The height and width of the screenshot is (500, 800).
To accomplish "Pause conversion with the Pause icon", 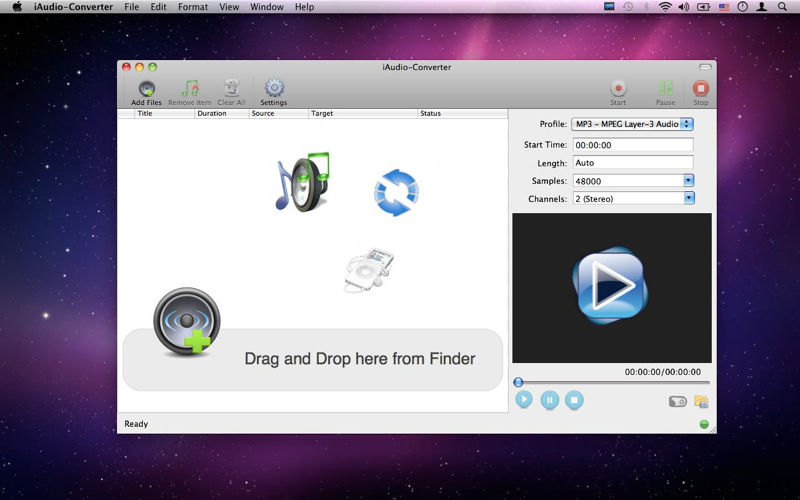I will pos(665,89).
